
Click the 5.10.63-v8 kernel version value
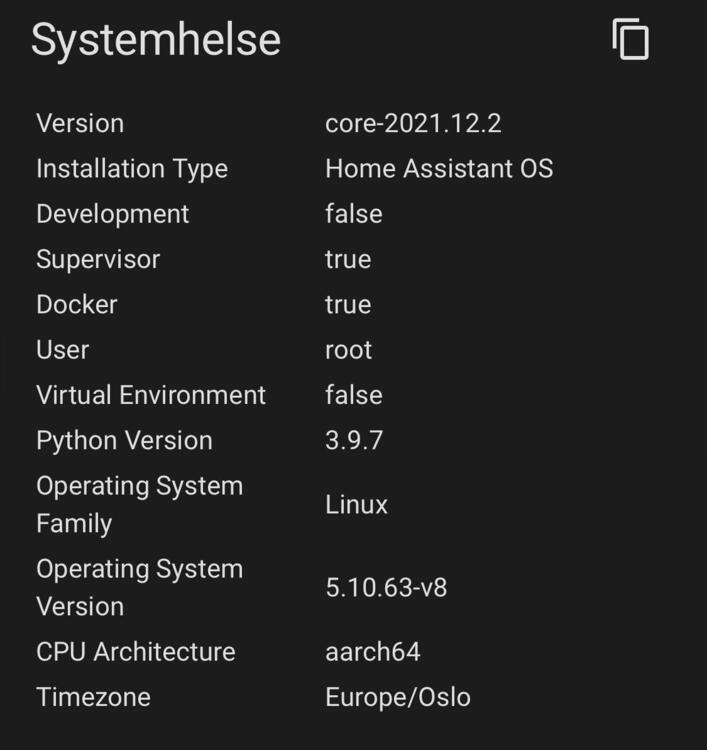(x=386, y=587)
